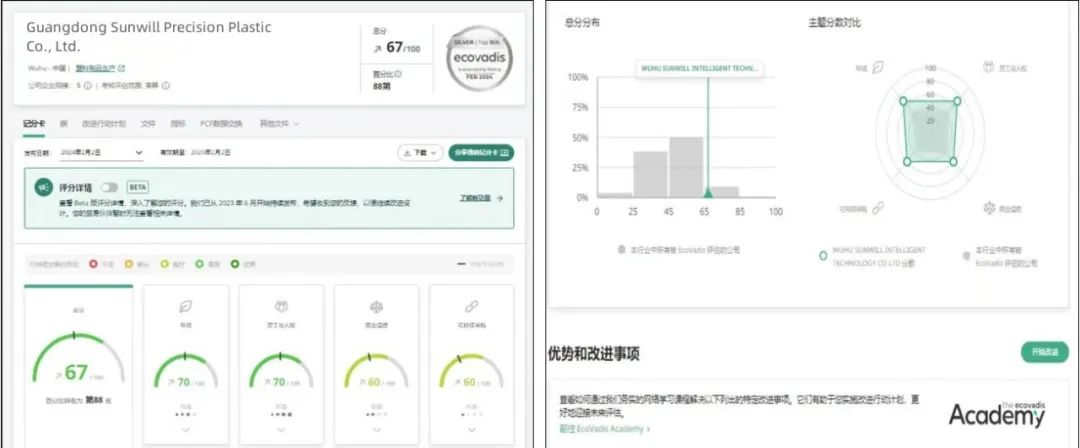Open the PCF数据交换 tab
This screenshot has width=1080, height=448.
click(221, 124)
